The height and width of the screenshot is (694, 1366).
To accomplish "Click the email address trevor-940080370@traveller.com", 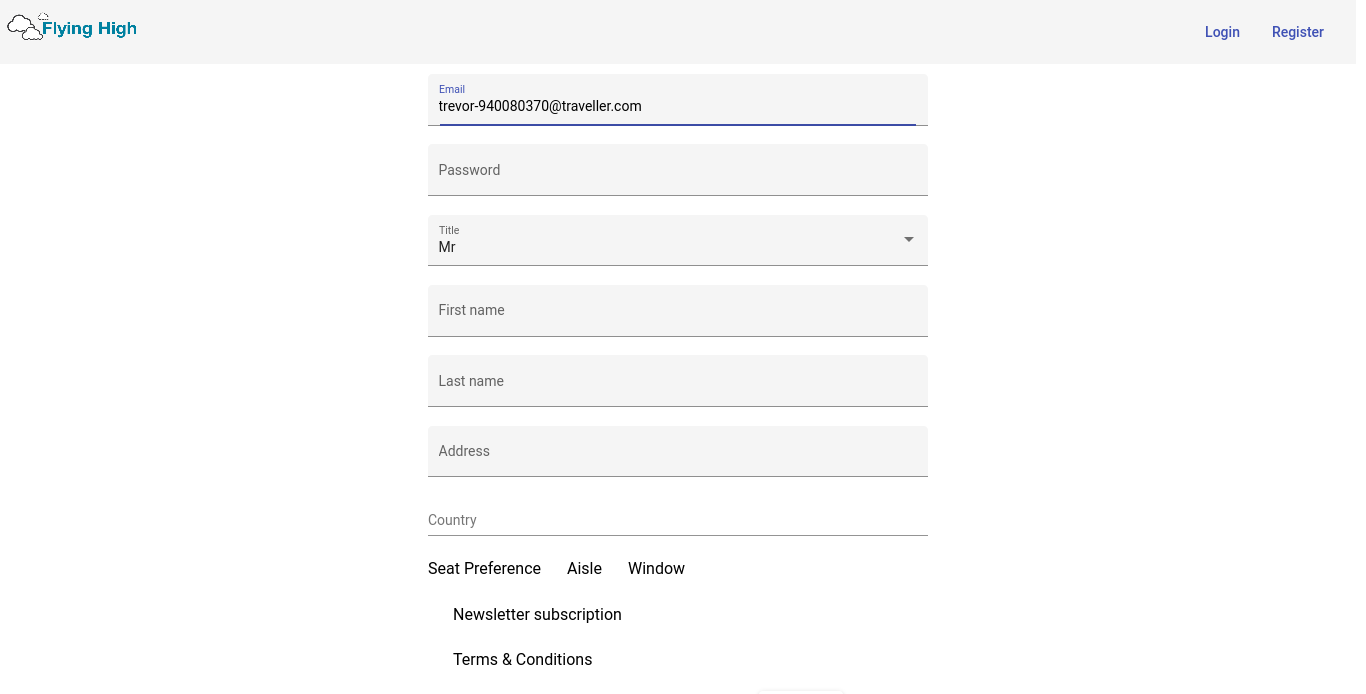I will [x=540, y=106].
